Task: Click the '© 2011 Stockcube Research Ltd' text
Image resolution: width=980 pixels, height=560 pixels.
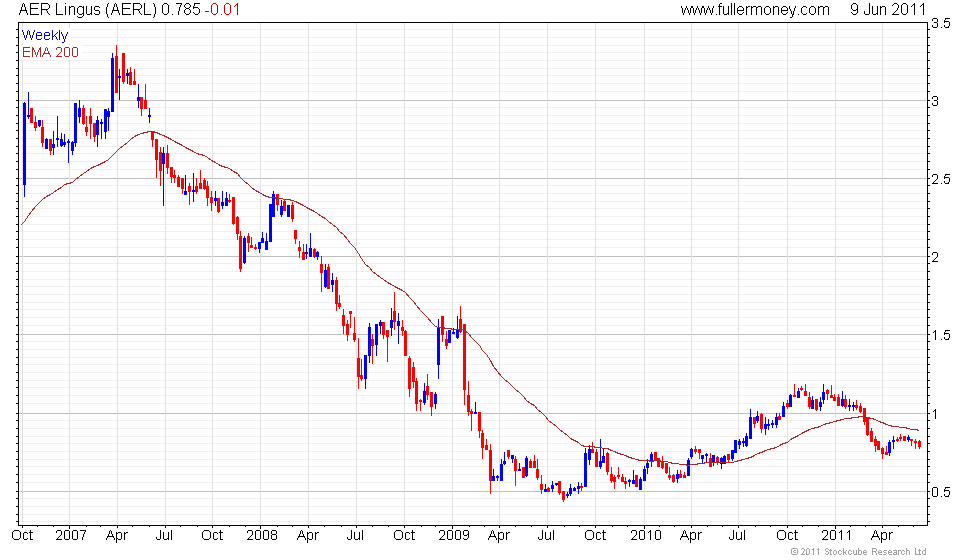Action: point(858,551)
